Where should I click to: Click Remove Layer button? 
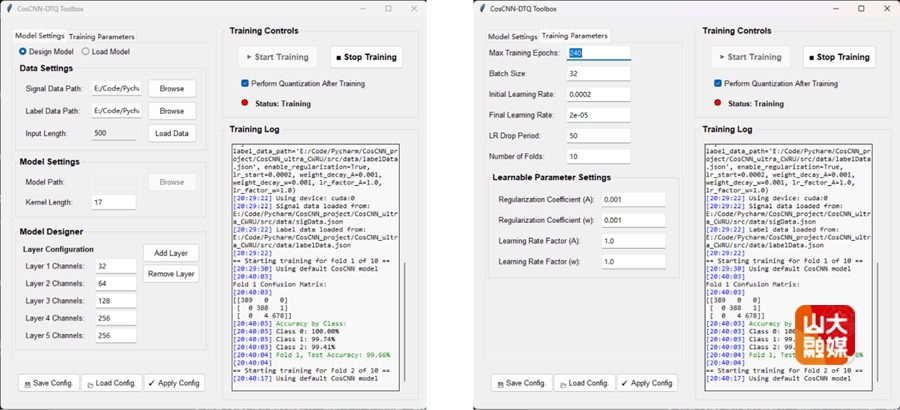coord(171,274)
